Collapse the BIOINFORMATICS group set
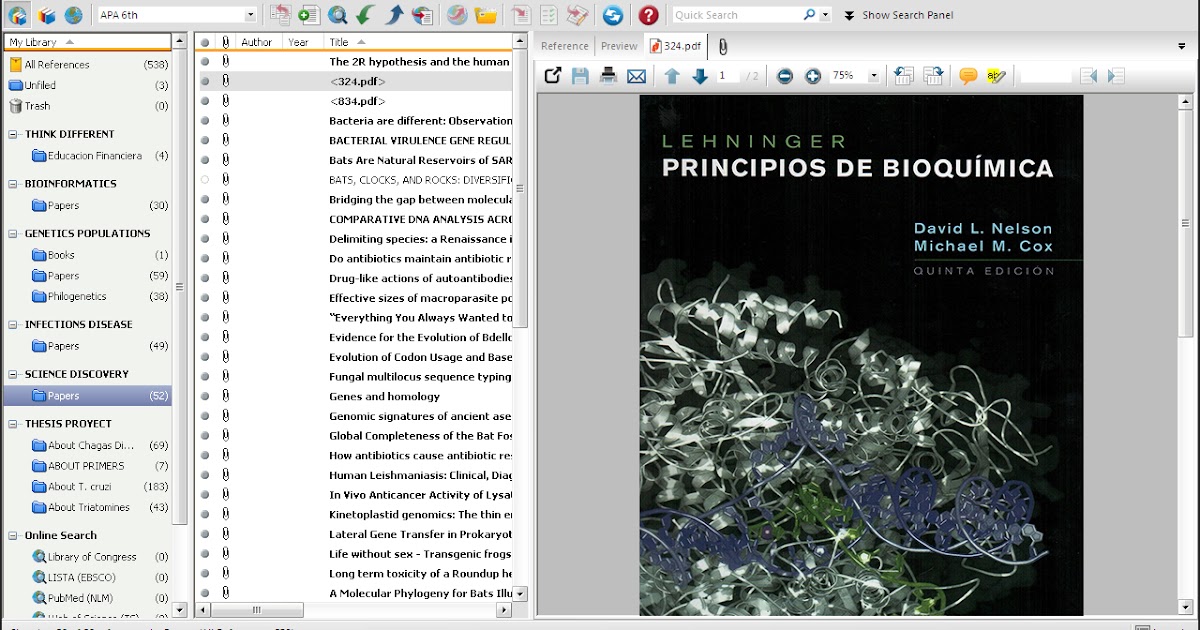The image size is (1200, 630). pos(14,184)
